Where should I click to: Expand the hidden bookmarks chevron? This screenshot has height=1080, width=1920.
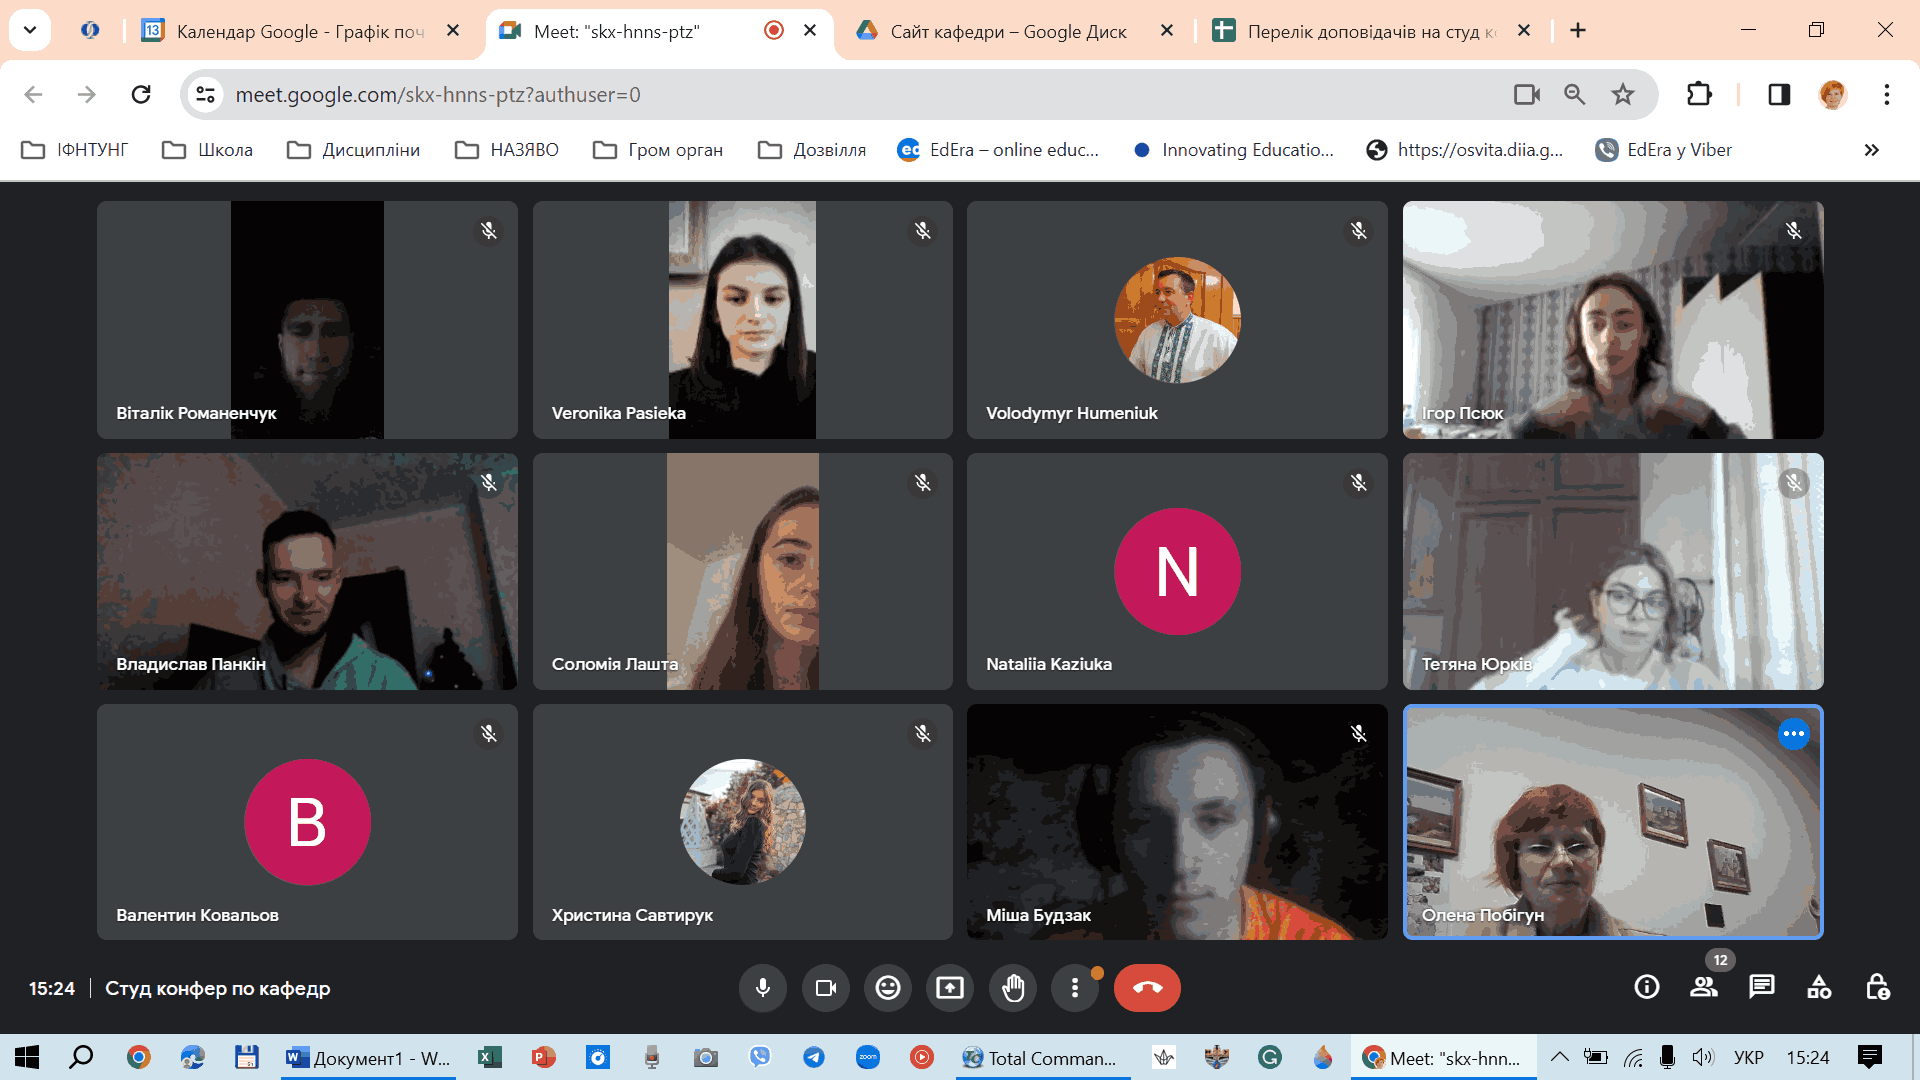click(1871, 150)
